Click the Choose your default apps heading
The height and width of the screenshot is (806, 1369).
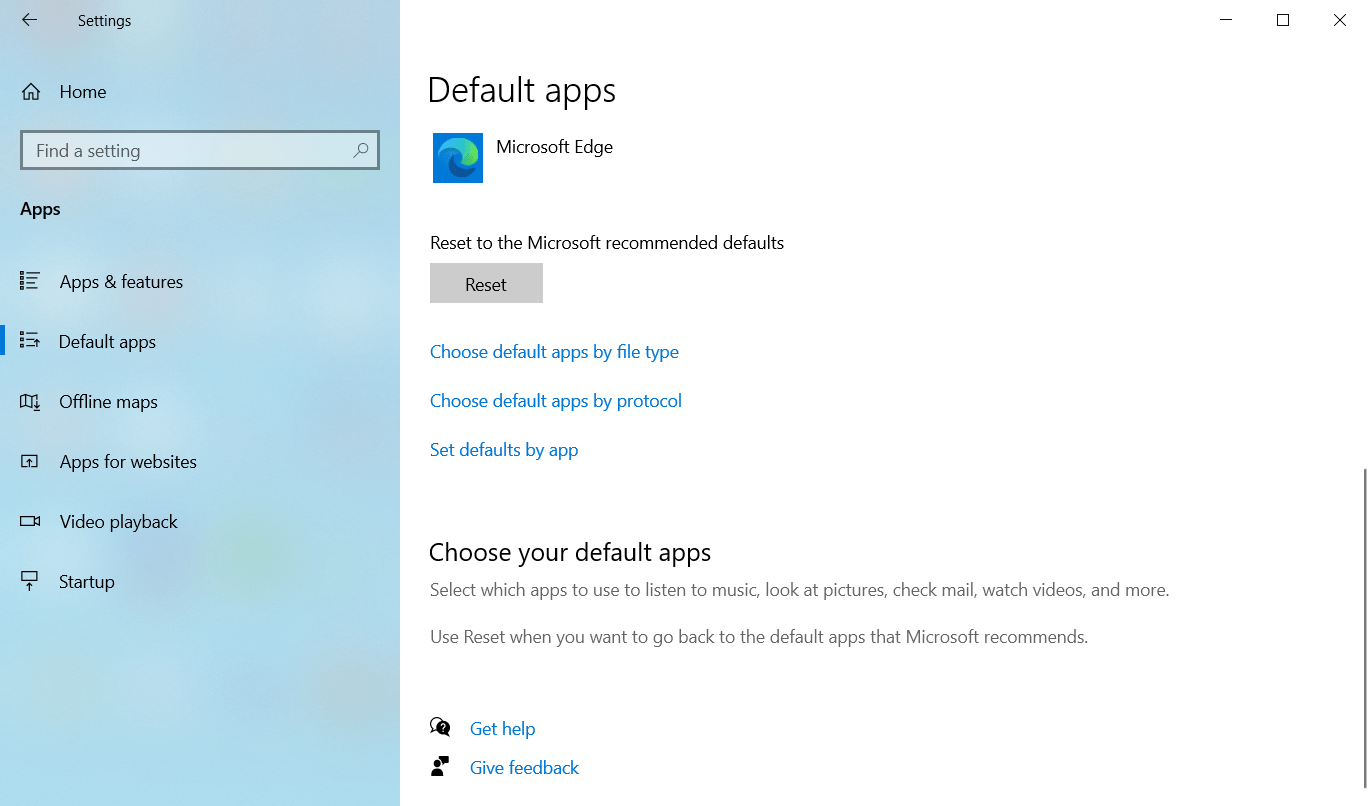[570, 552]
